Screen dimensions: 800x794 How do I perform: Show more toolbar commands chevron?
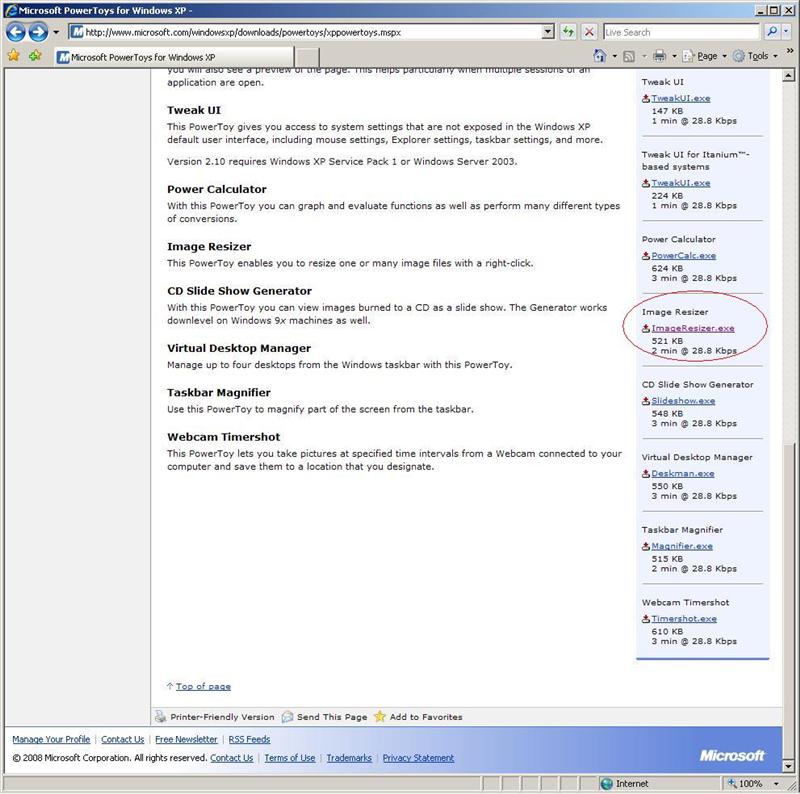[x=790, y=51]
